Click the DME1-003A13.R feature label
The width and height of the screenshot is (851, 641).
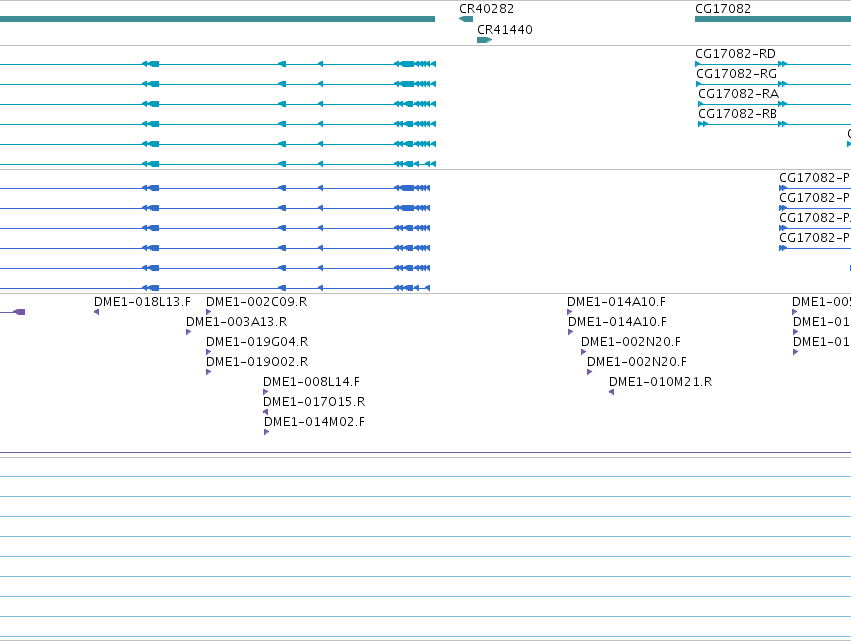pos(237,322)
